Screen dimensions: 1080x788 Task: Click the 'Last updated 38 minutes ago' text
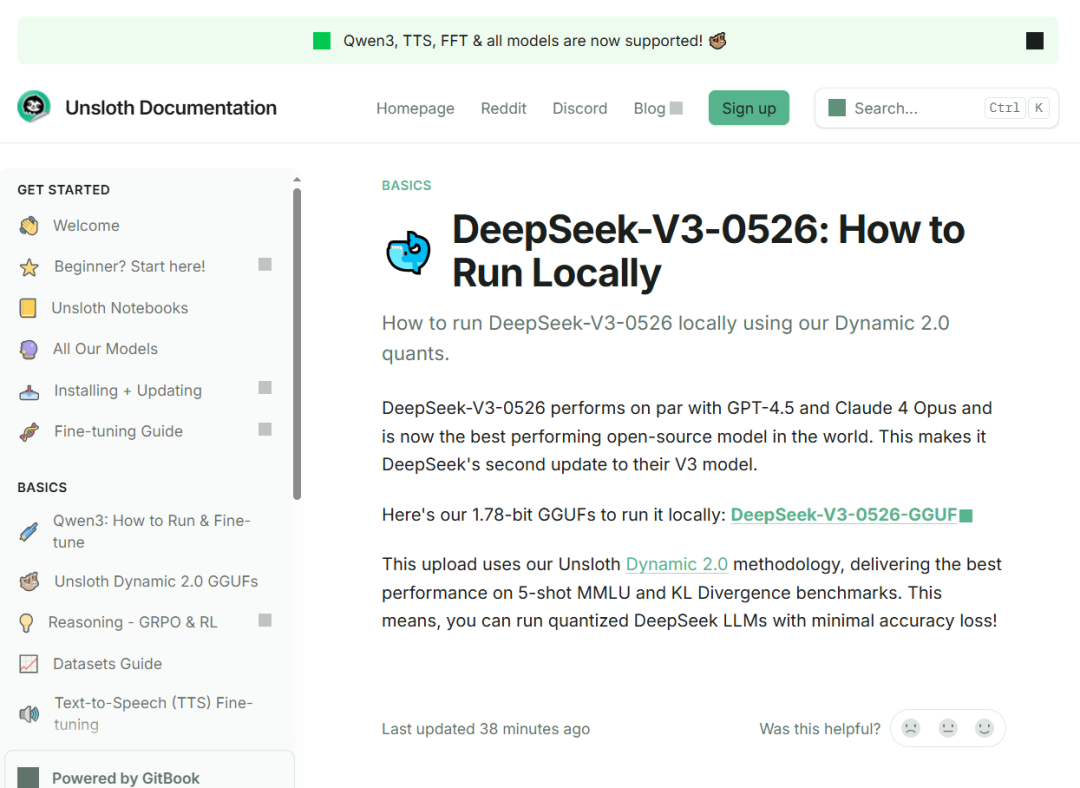(x=486, y=729)
